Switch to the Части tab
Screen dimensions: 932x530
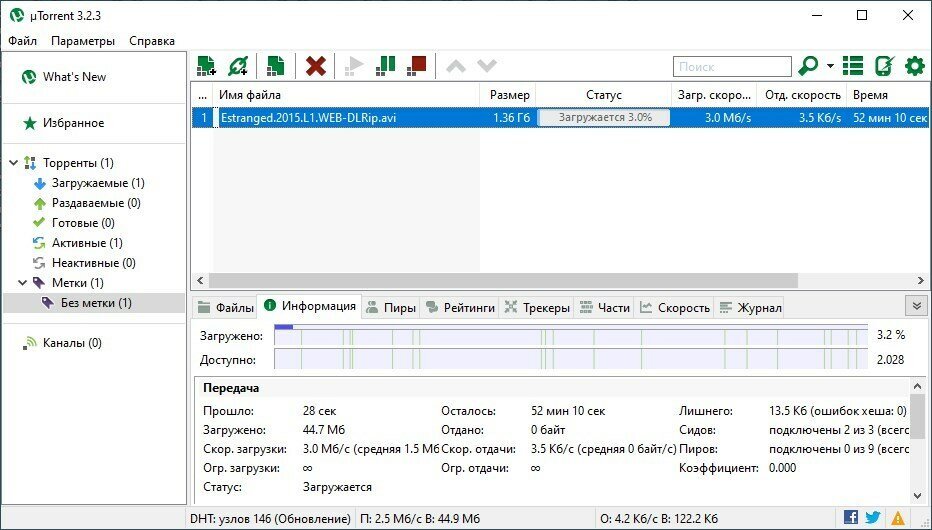pos(604,307)
